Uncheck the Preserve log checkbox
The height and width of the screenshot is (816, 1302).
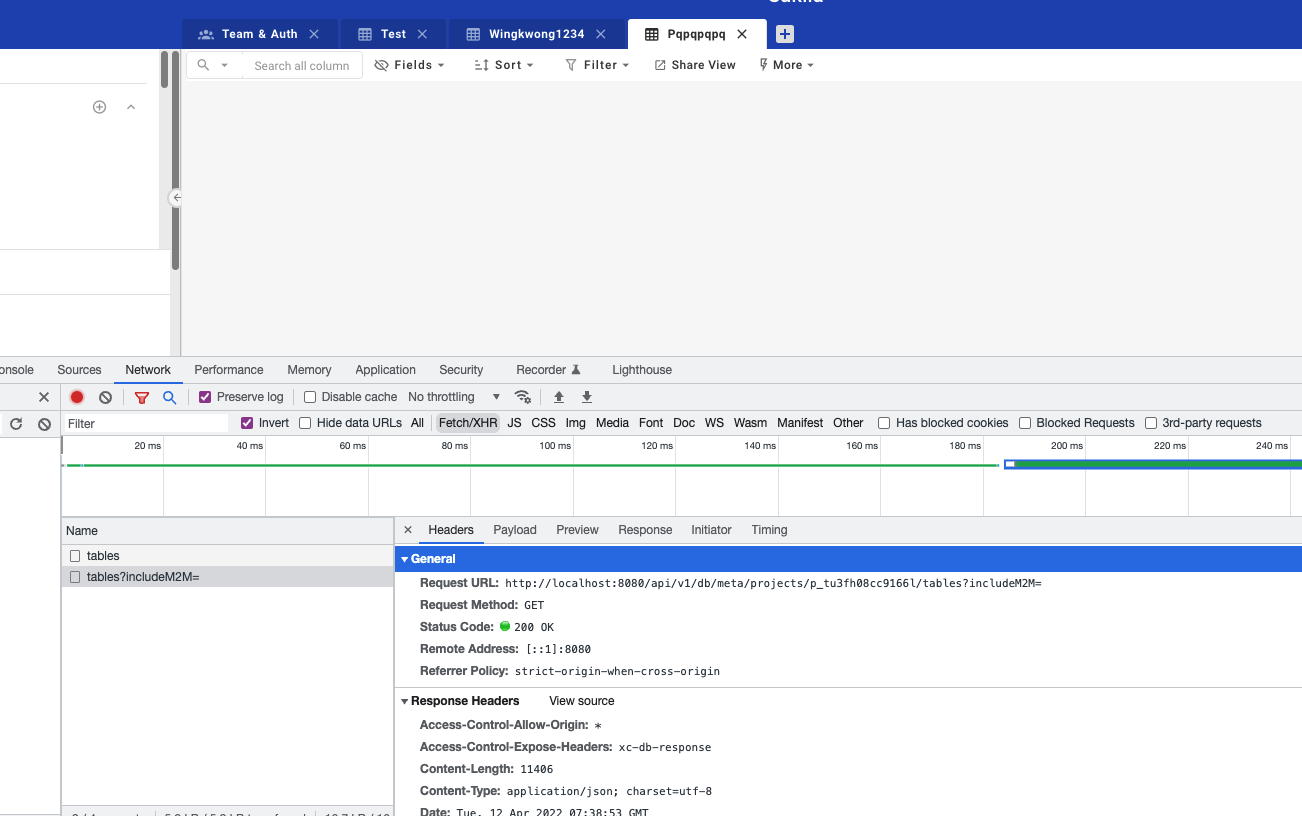click(x=205, y=396)
